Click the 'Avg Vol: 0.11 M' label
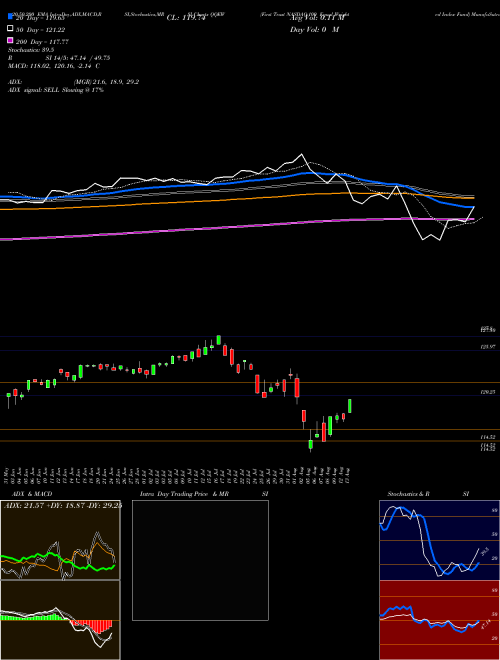 (x=317, y=18)
